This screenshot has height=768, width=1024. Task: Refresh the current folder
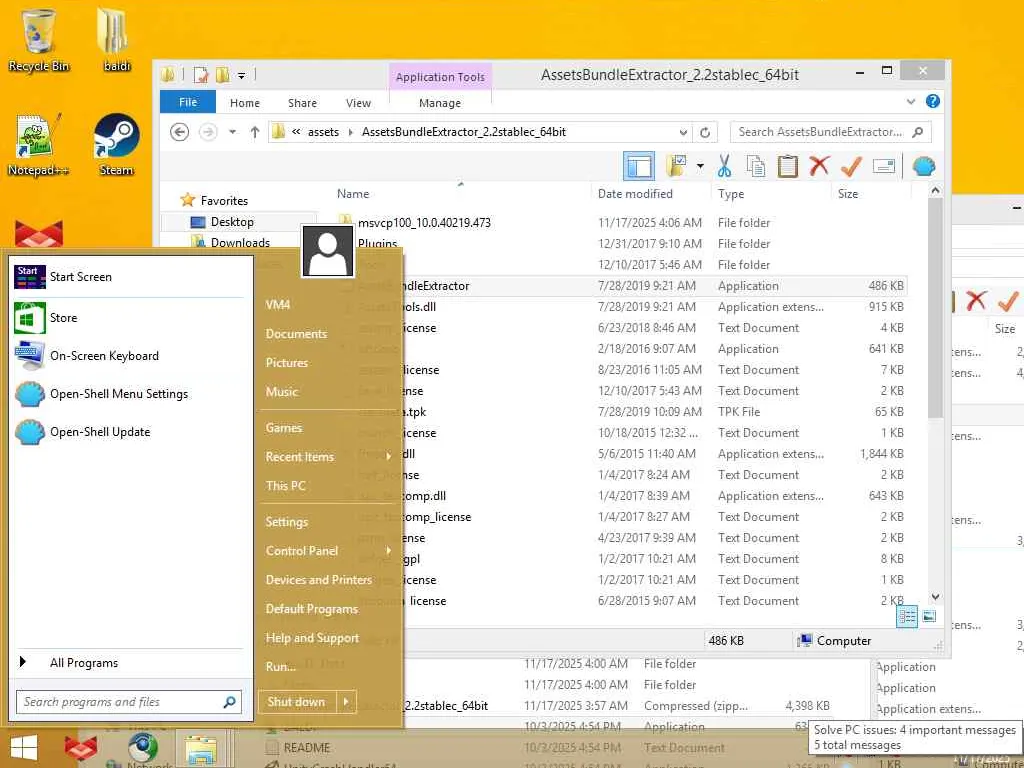(705, 133)
